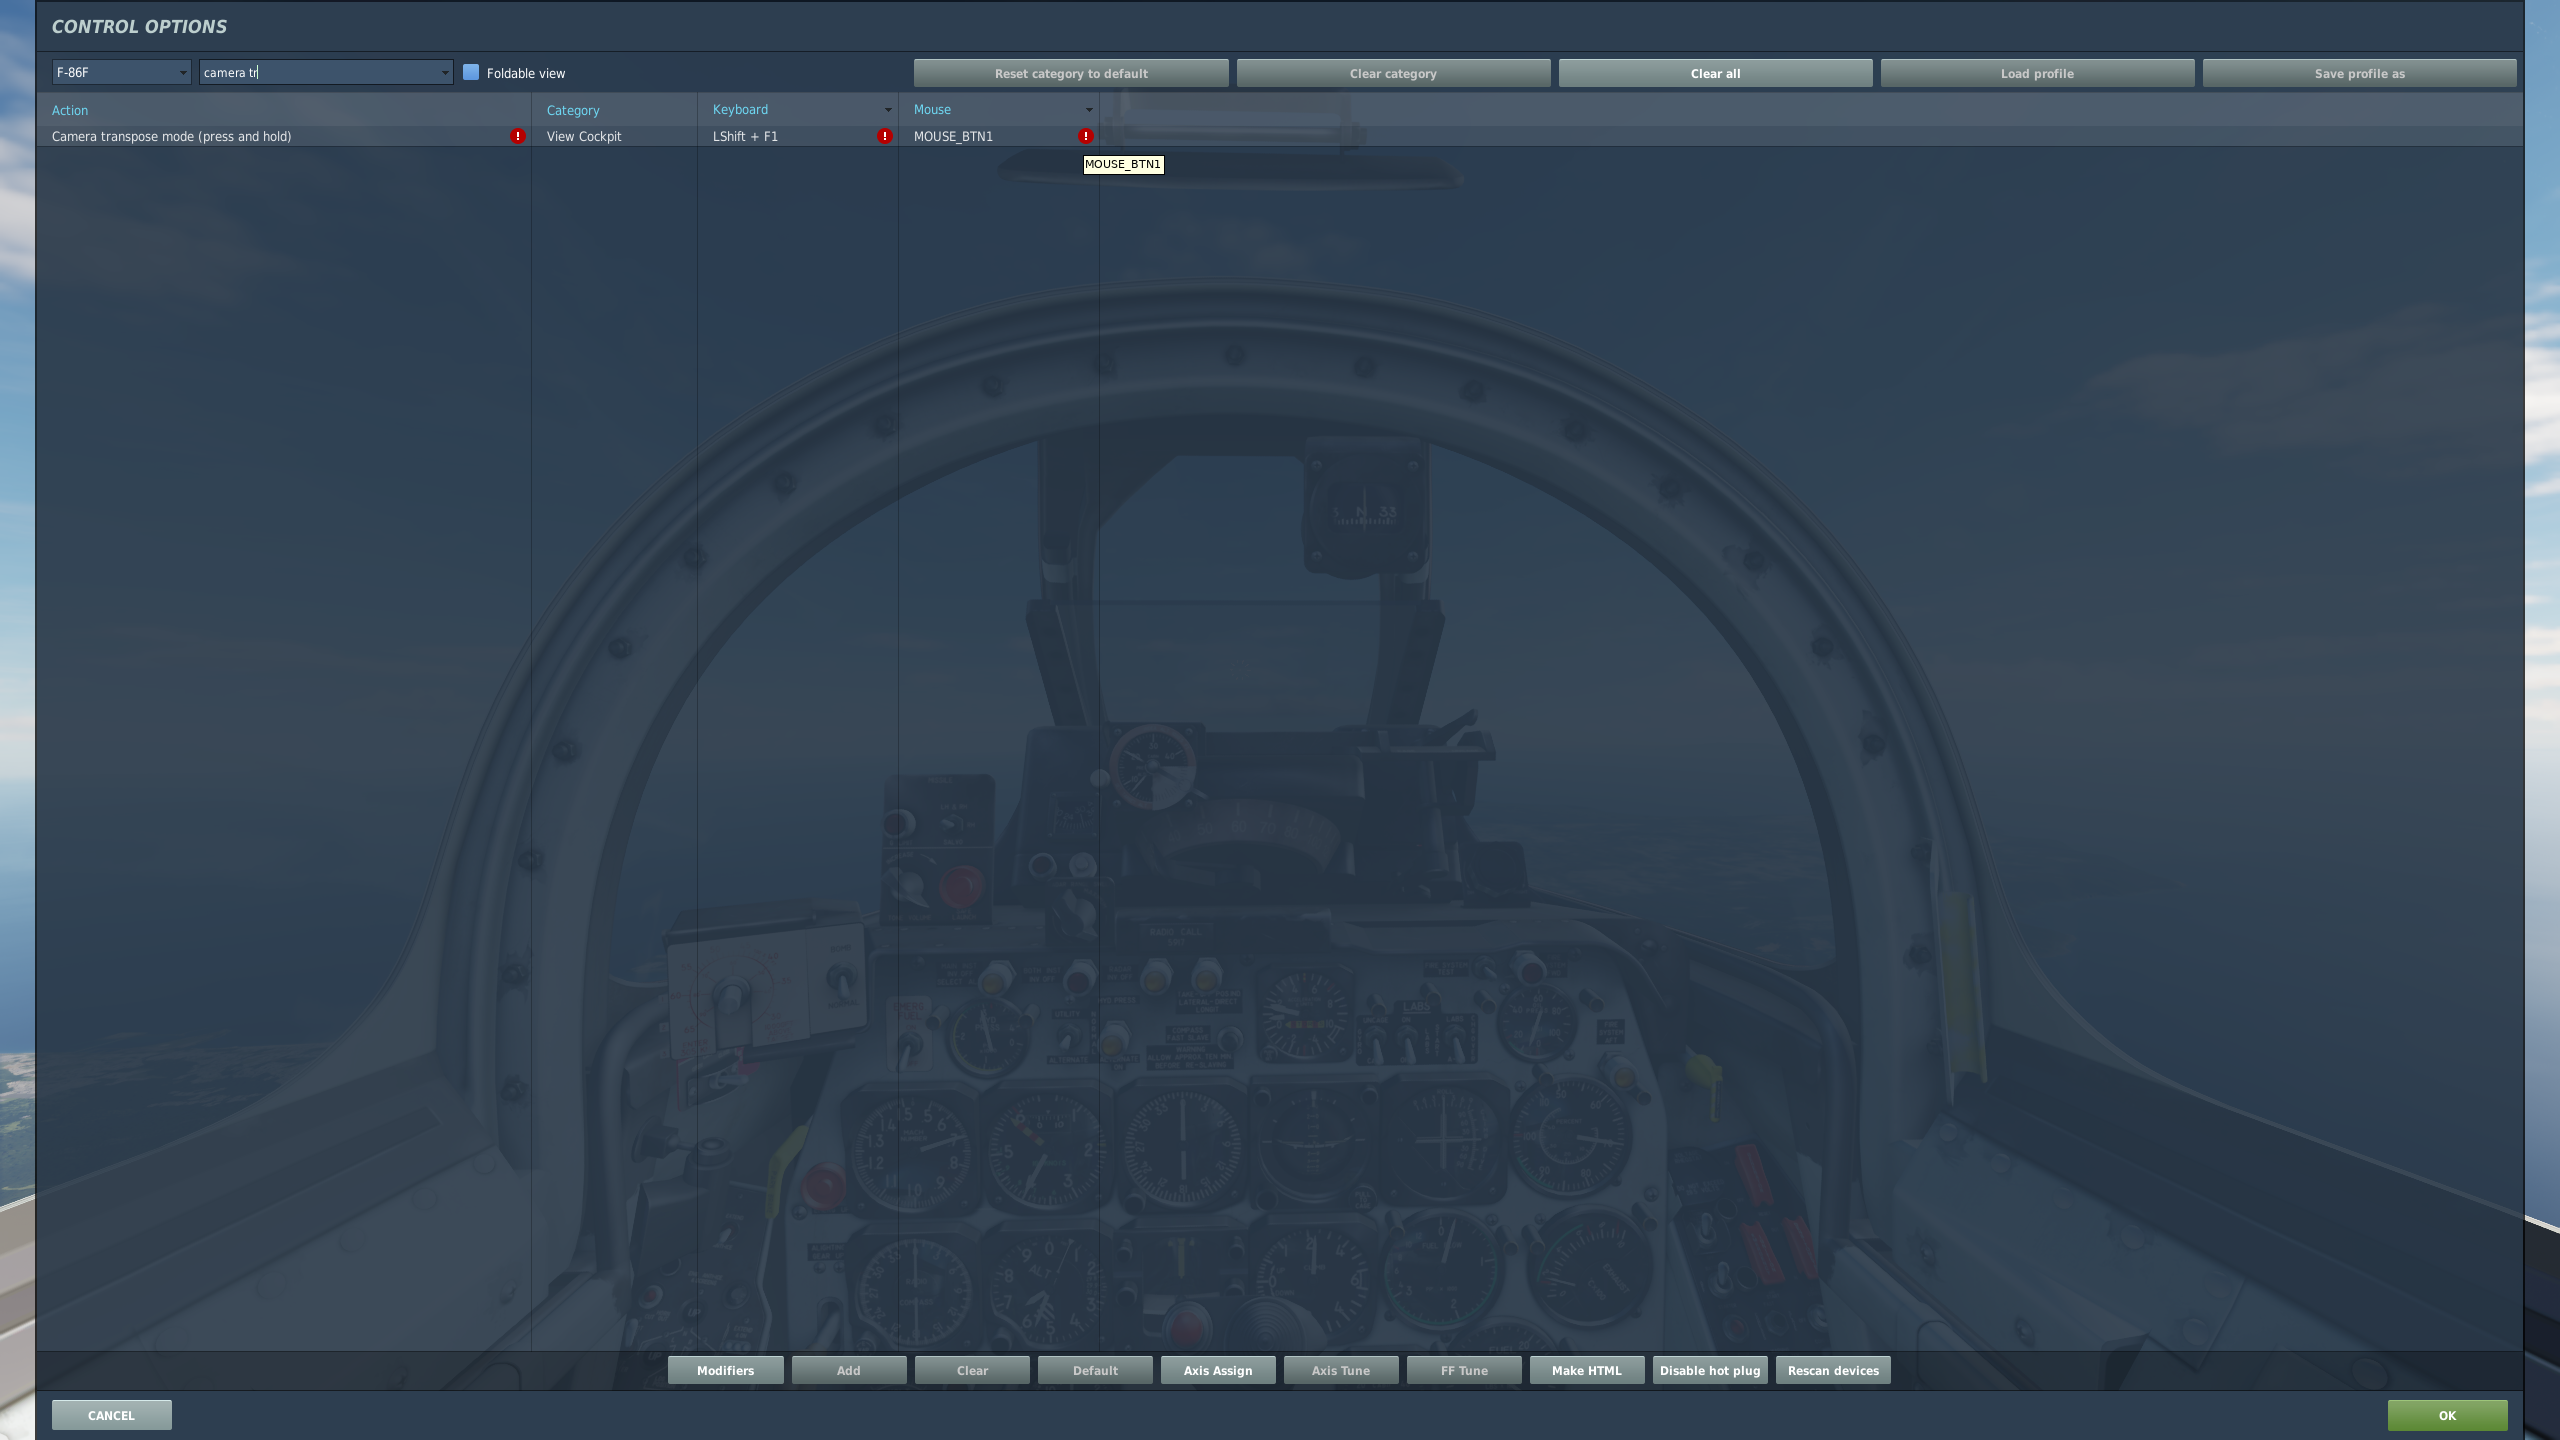
Task: Click the Load profile button
Action: tap(2037, 73)
